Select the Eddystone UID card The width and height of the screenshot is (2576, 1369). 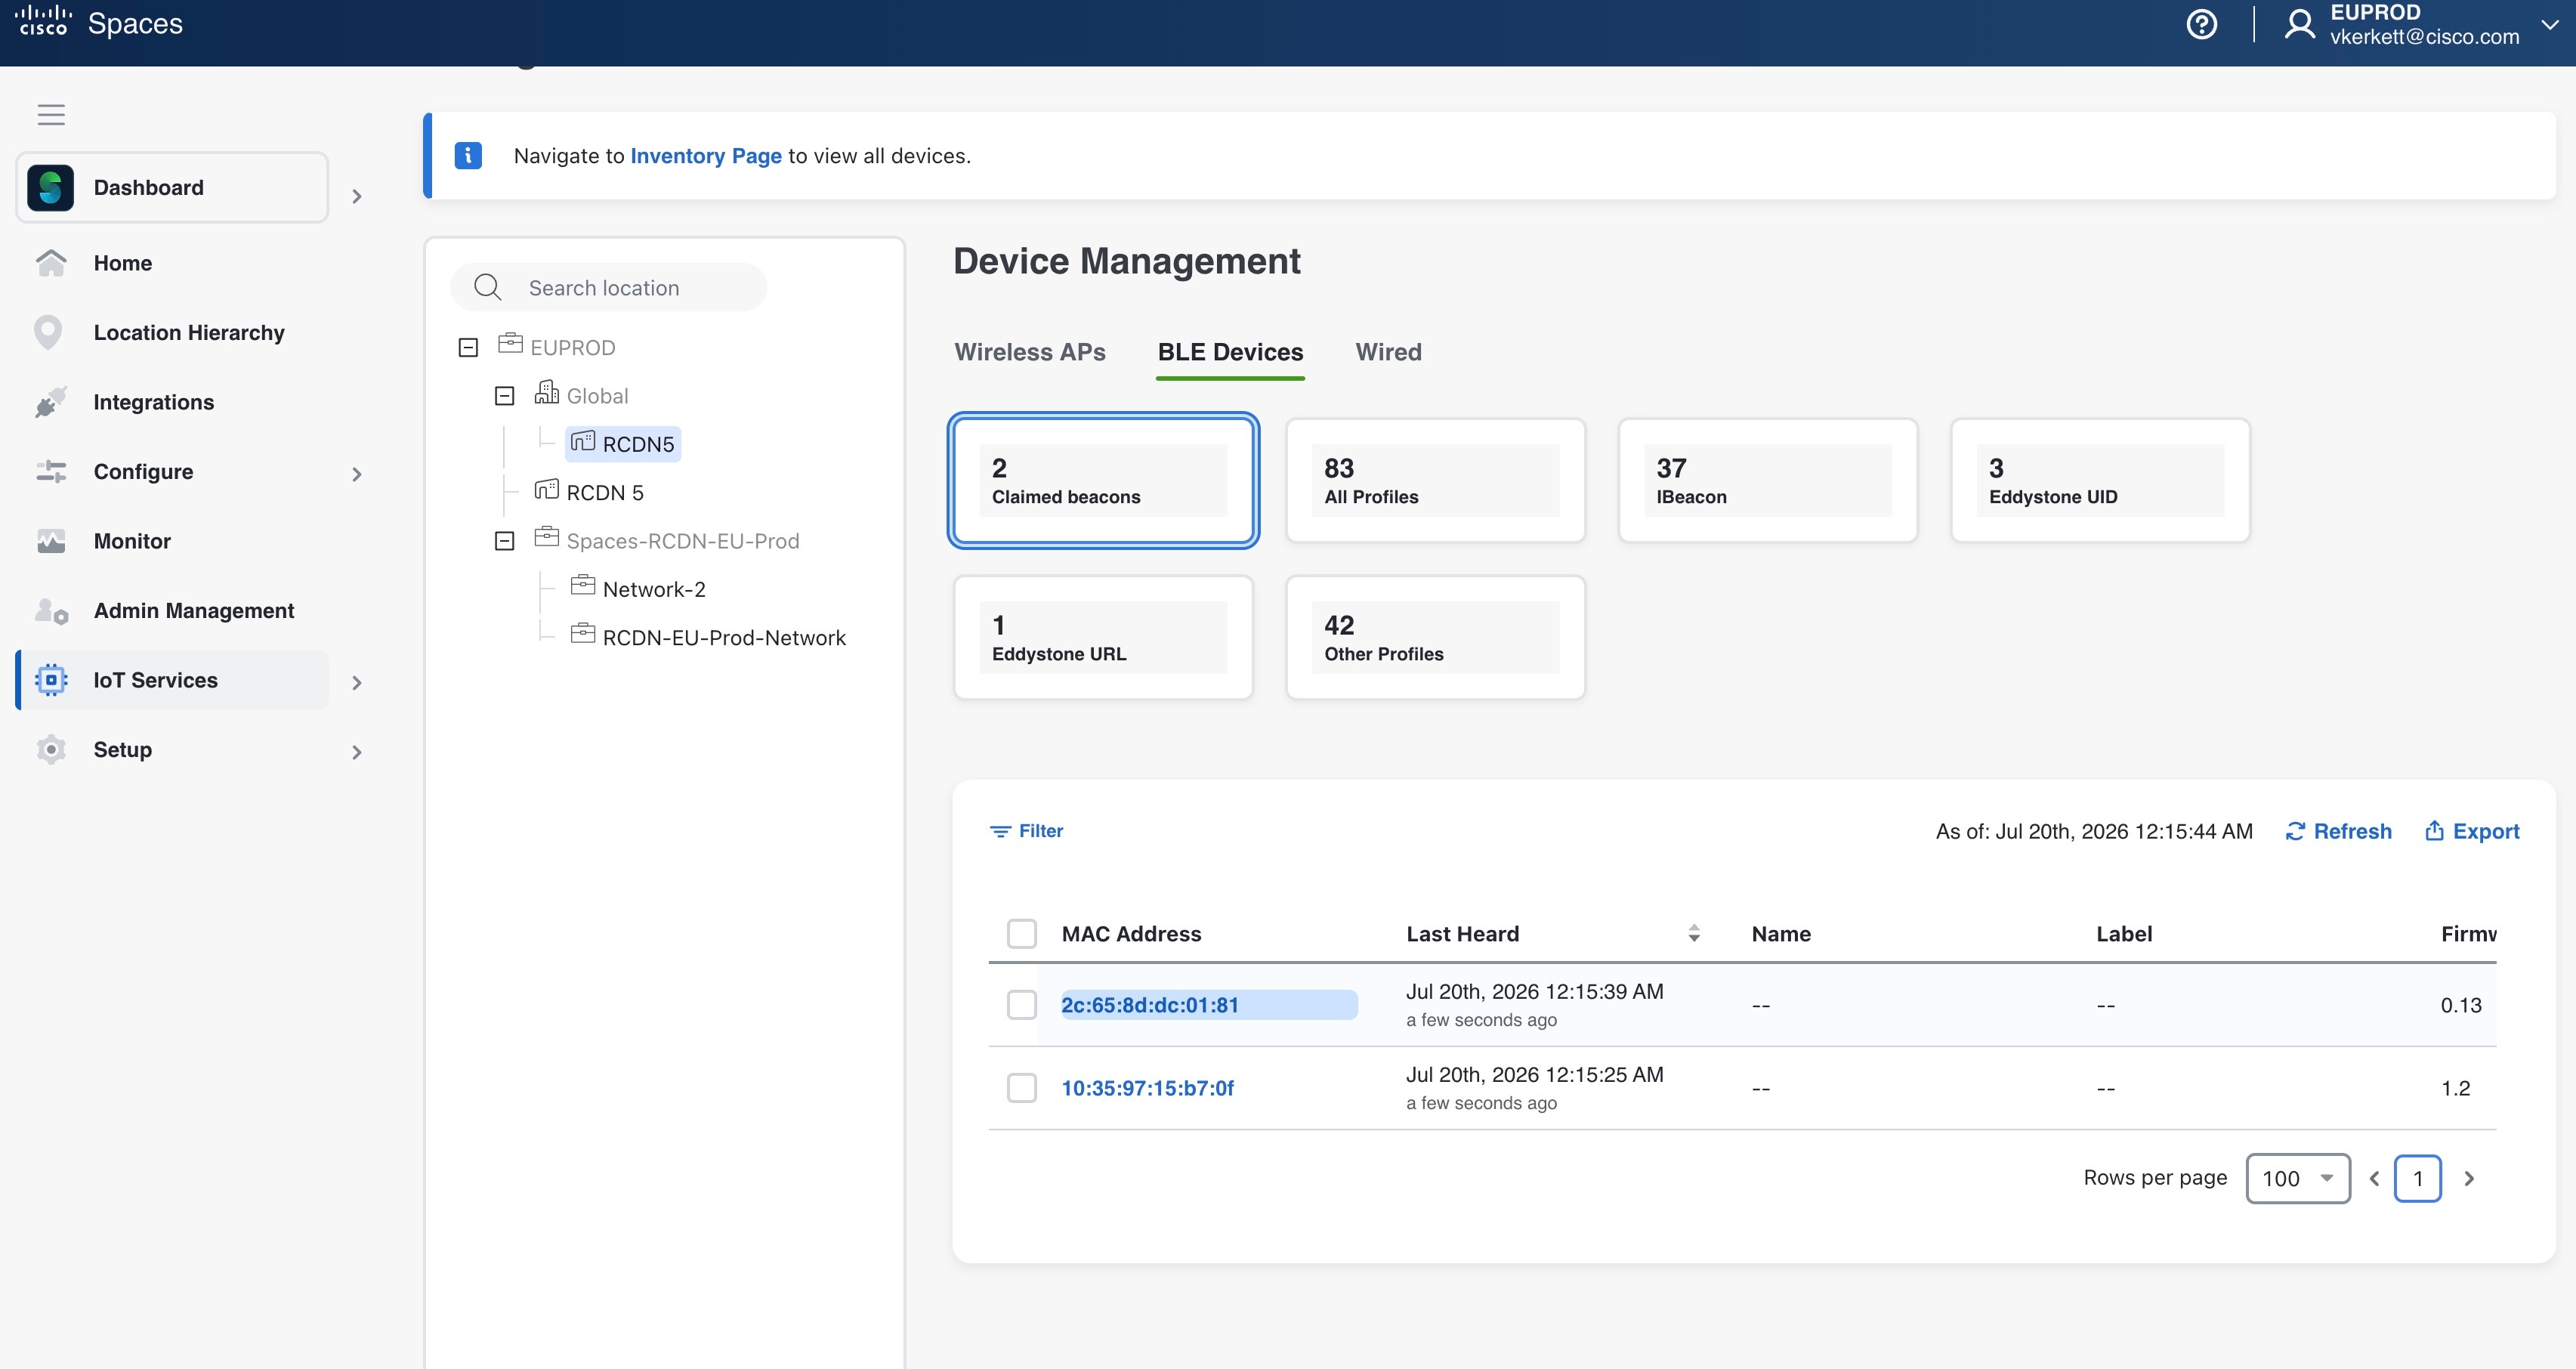[x=2100, y=480]
